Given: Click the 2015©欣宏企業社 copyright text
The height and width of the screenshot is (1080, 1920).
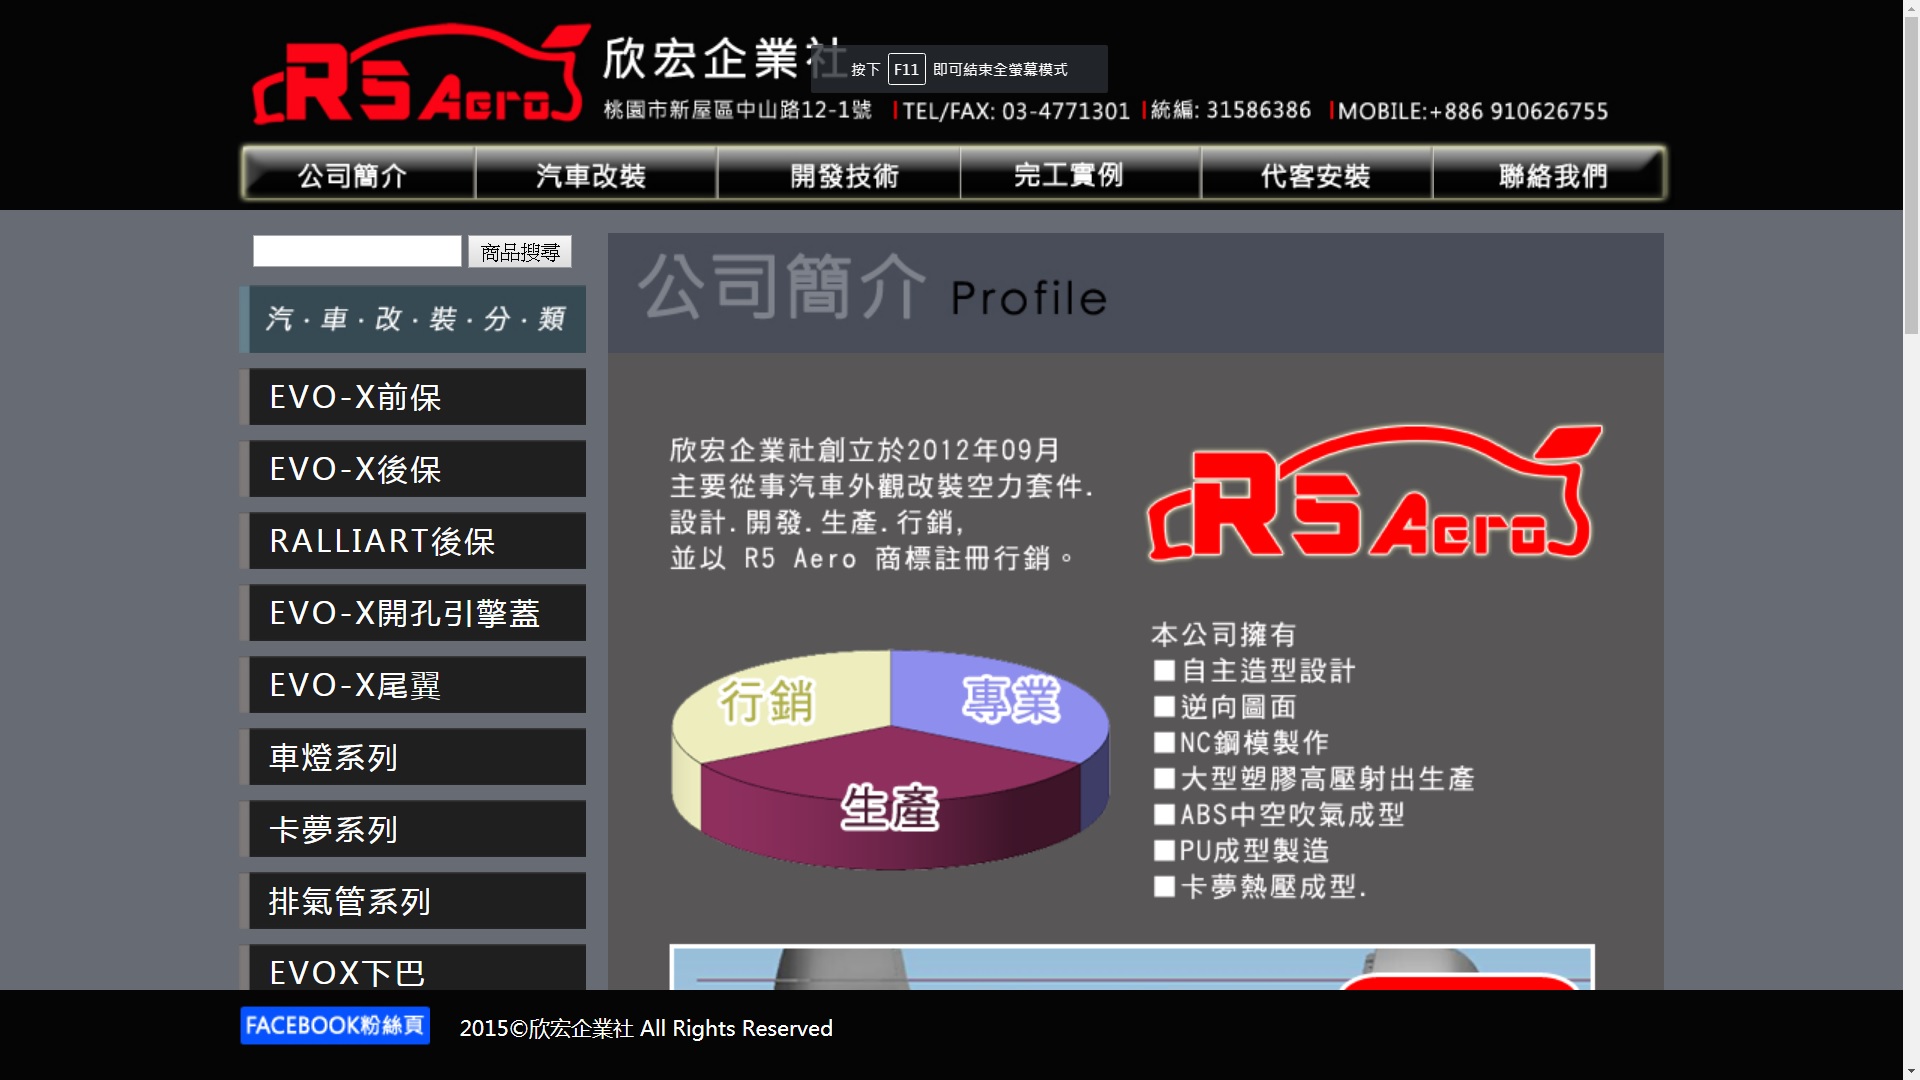Looking at the screenshot, I should coord(646,1028).
